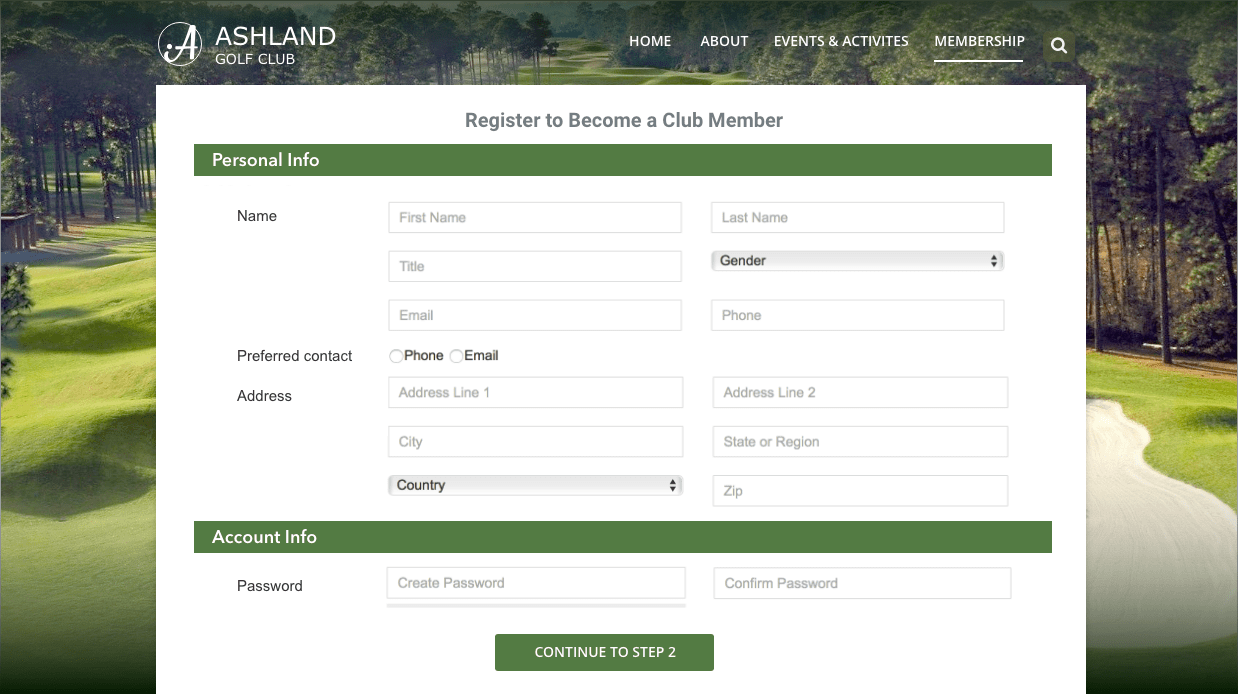Click the Confirm Password field
This screenshot has width=1238, height=694.
coord(861,583)
